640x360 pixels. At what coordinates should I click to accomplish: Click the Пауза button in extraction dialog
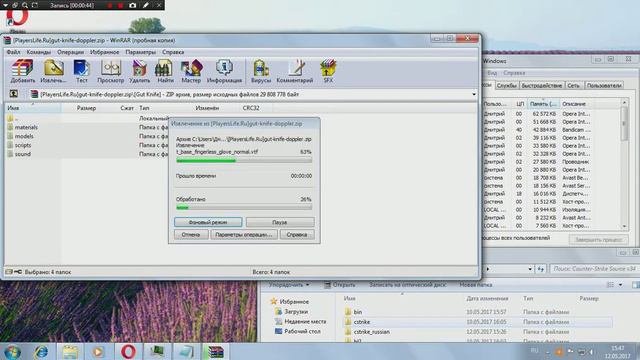point(280,222)
